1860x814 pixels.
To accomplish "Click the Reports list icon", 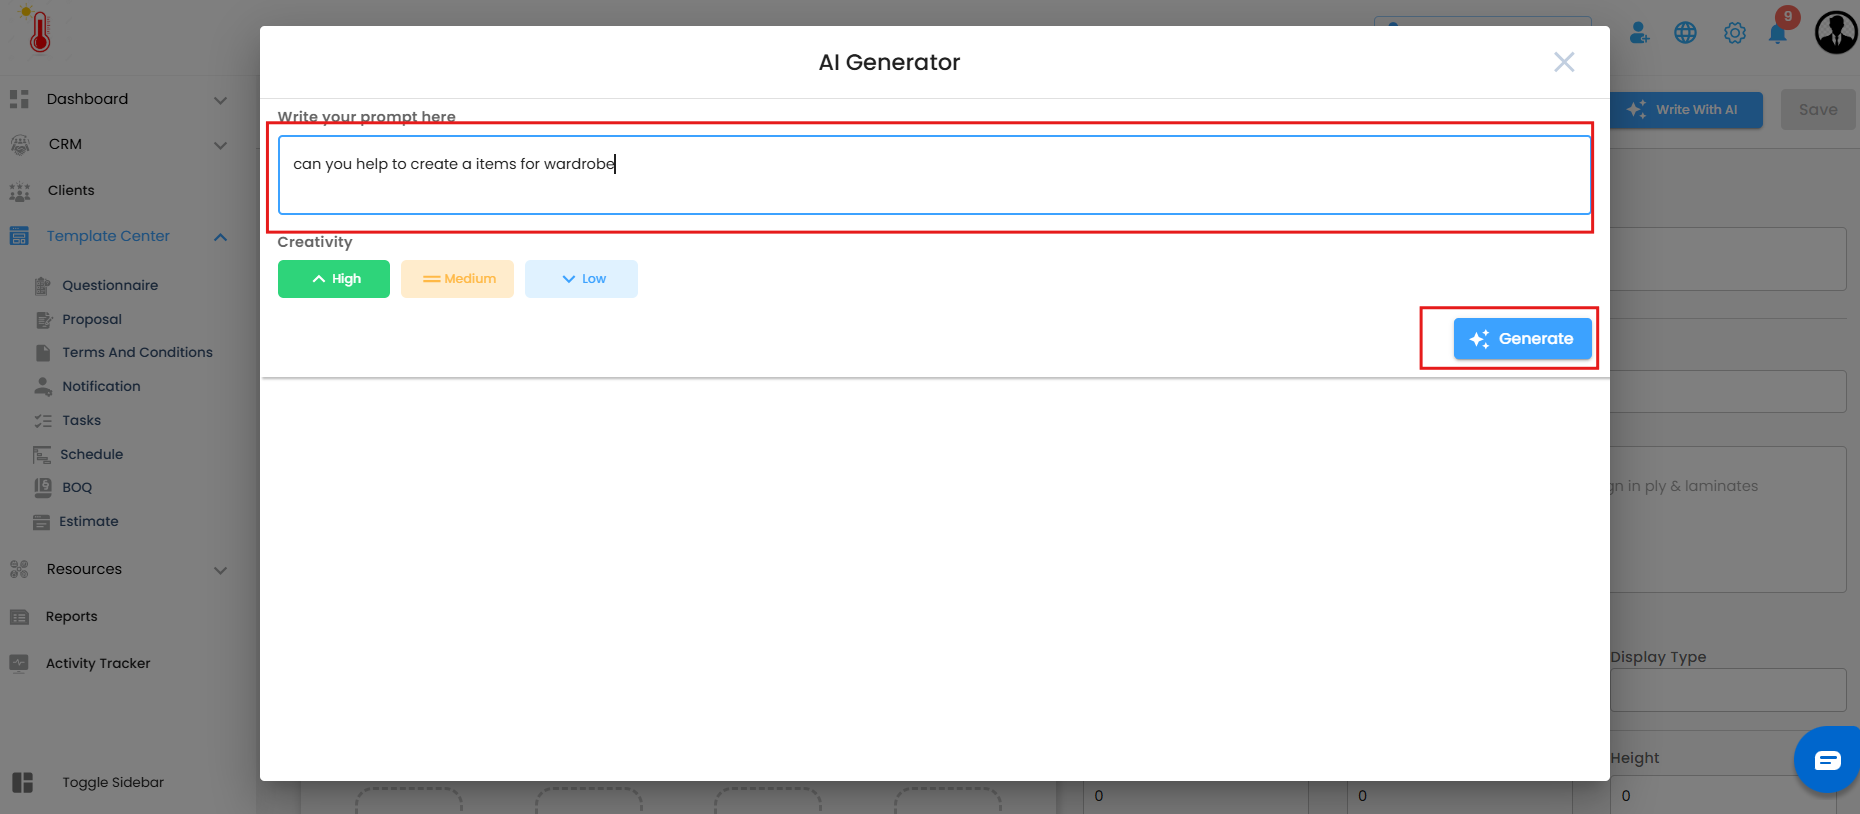I will point(19,617).
